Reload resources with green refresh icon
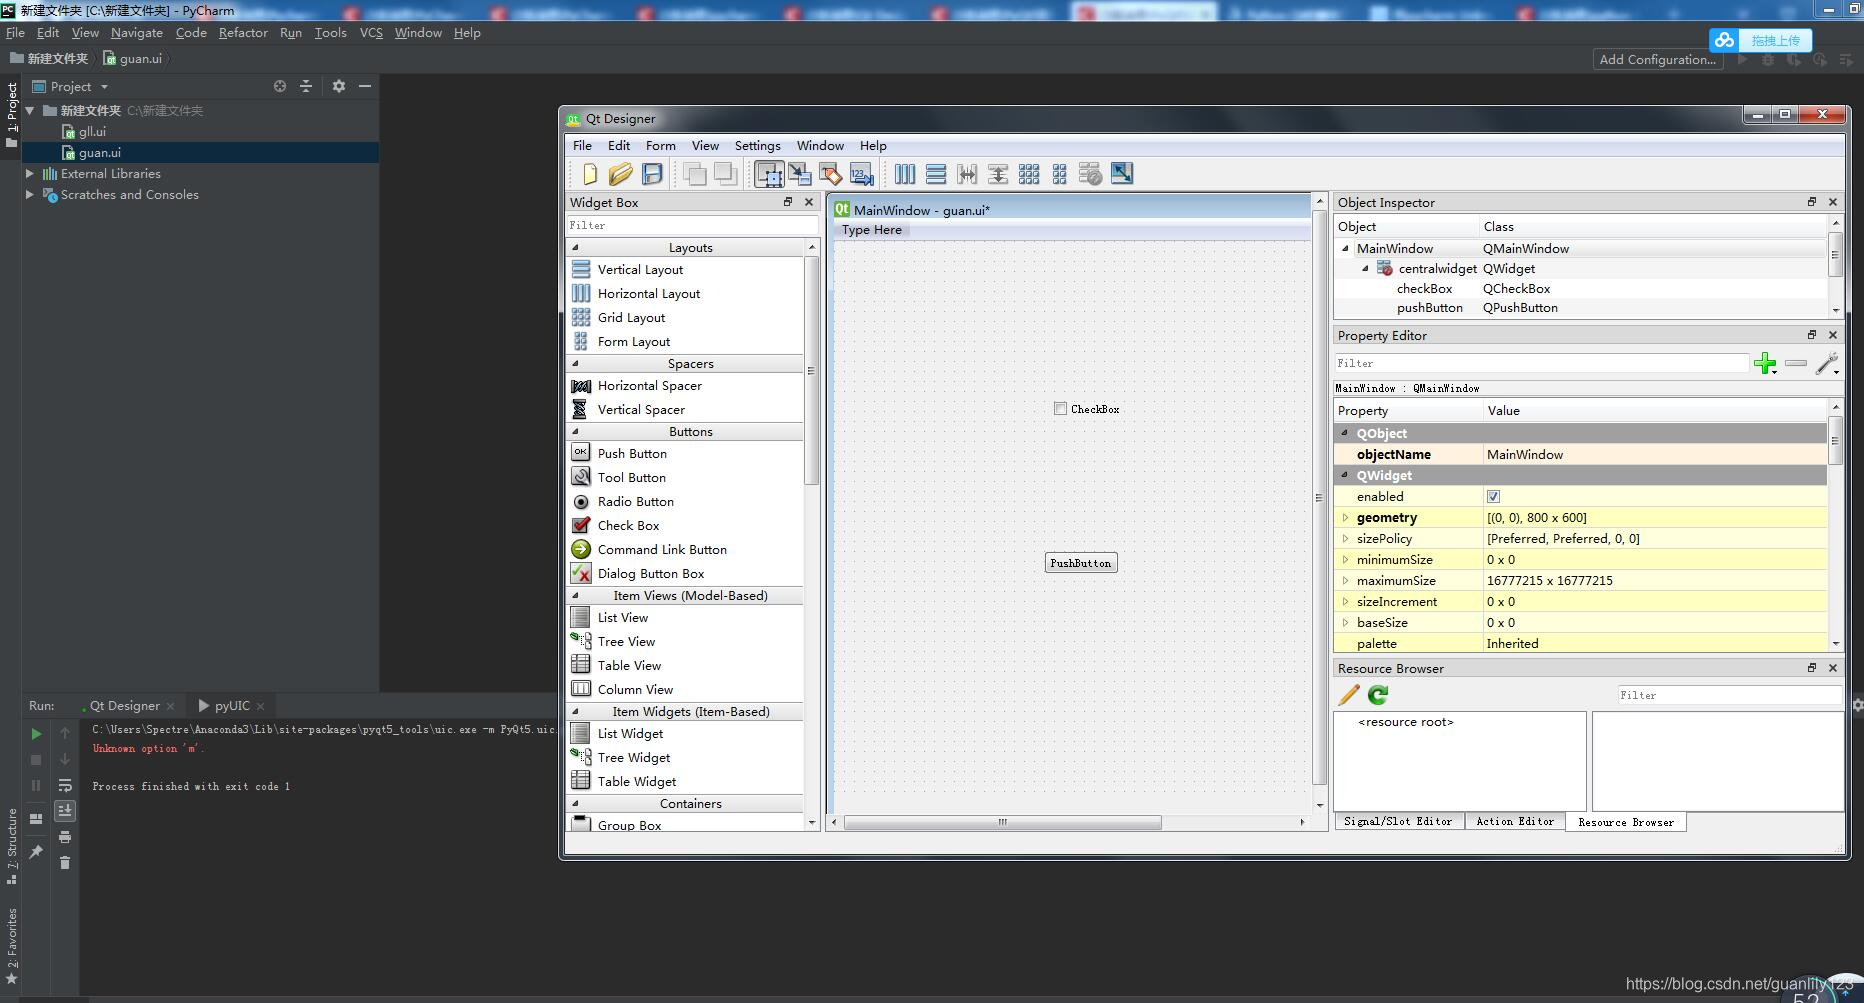This screenshot has height=1003, width=1864. [x=1378, y=695]
